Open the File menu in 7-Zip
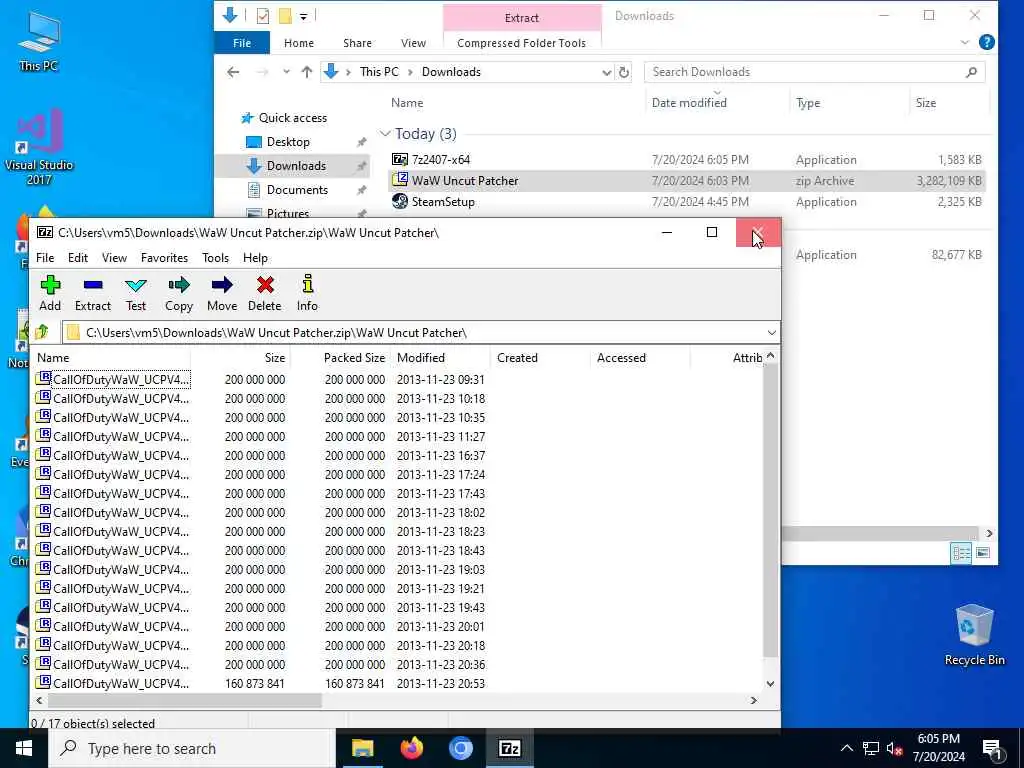The height and width of the screenshot is (768, 1024). [x=45, y=258]
